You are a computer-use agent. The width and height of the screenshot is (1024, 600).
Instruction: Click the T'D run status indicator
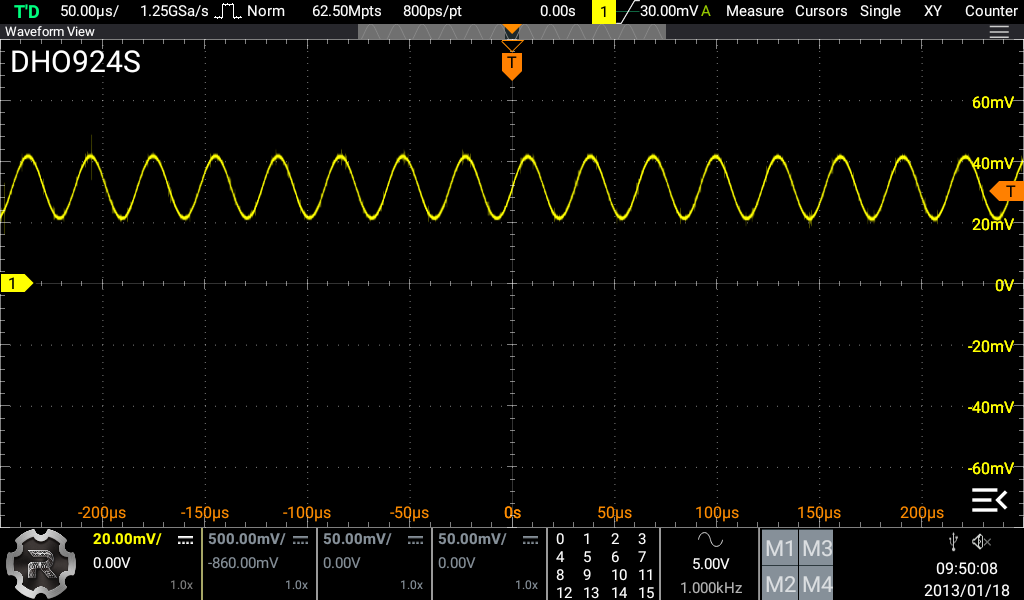pos(27,11)
